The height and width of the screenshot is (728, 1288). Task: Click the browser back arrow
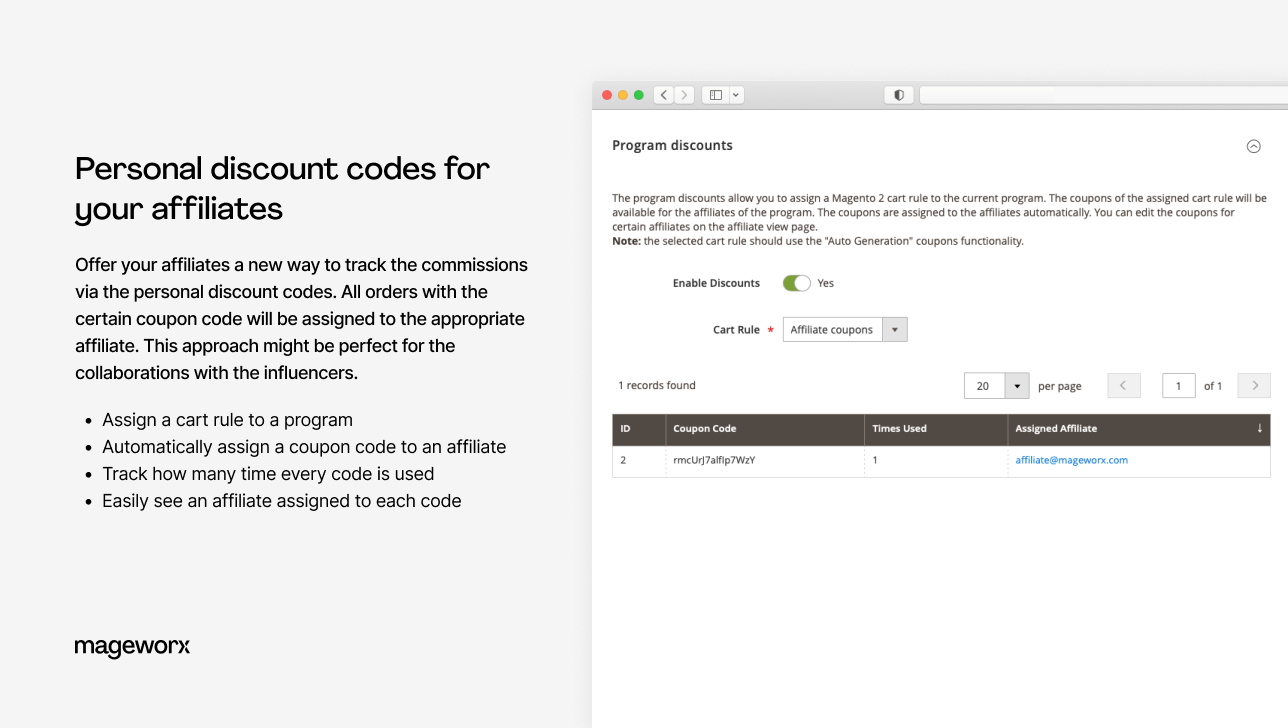[663, 95]
